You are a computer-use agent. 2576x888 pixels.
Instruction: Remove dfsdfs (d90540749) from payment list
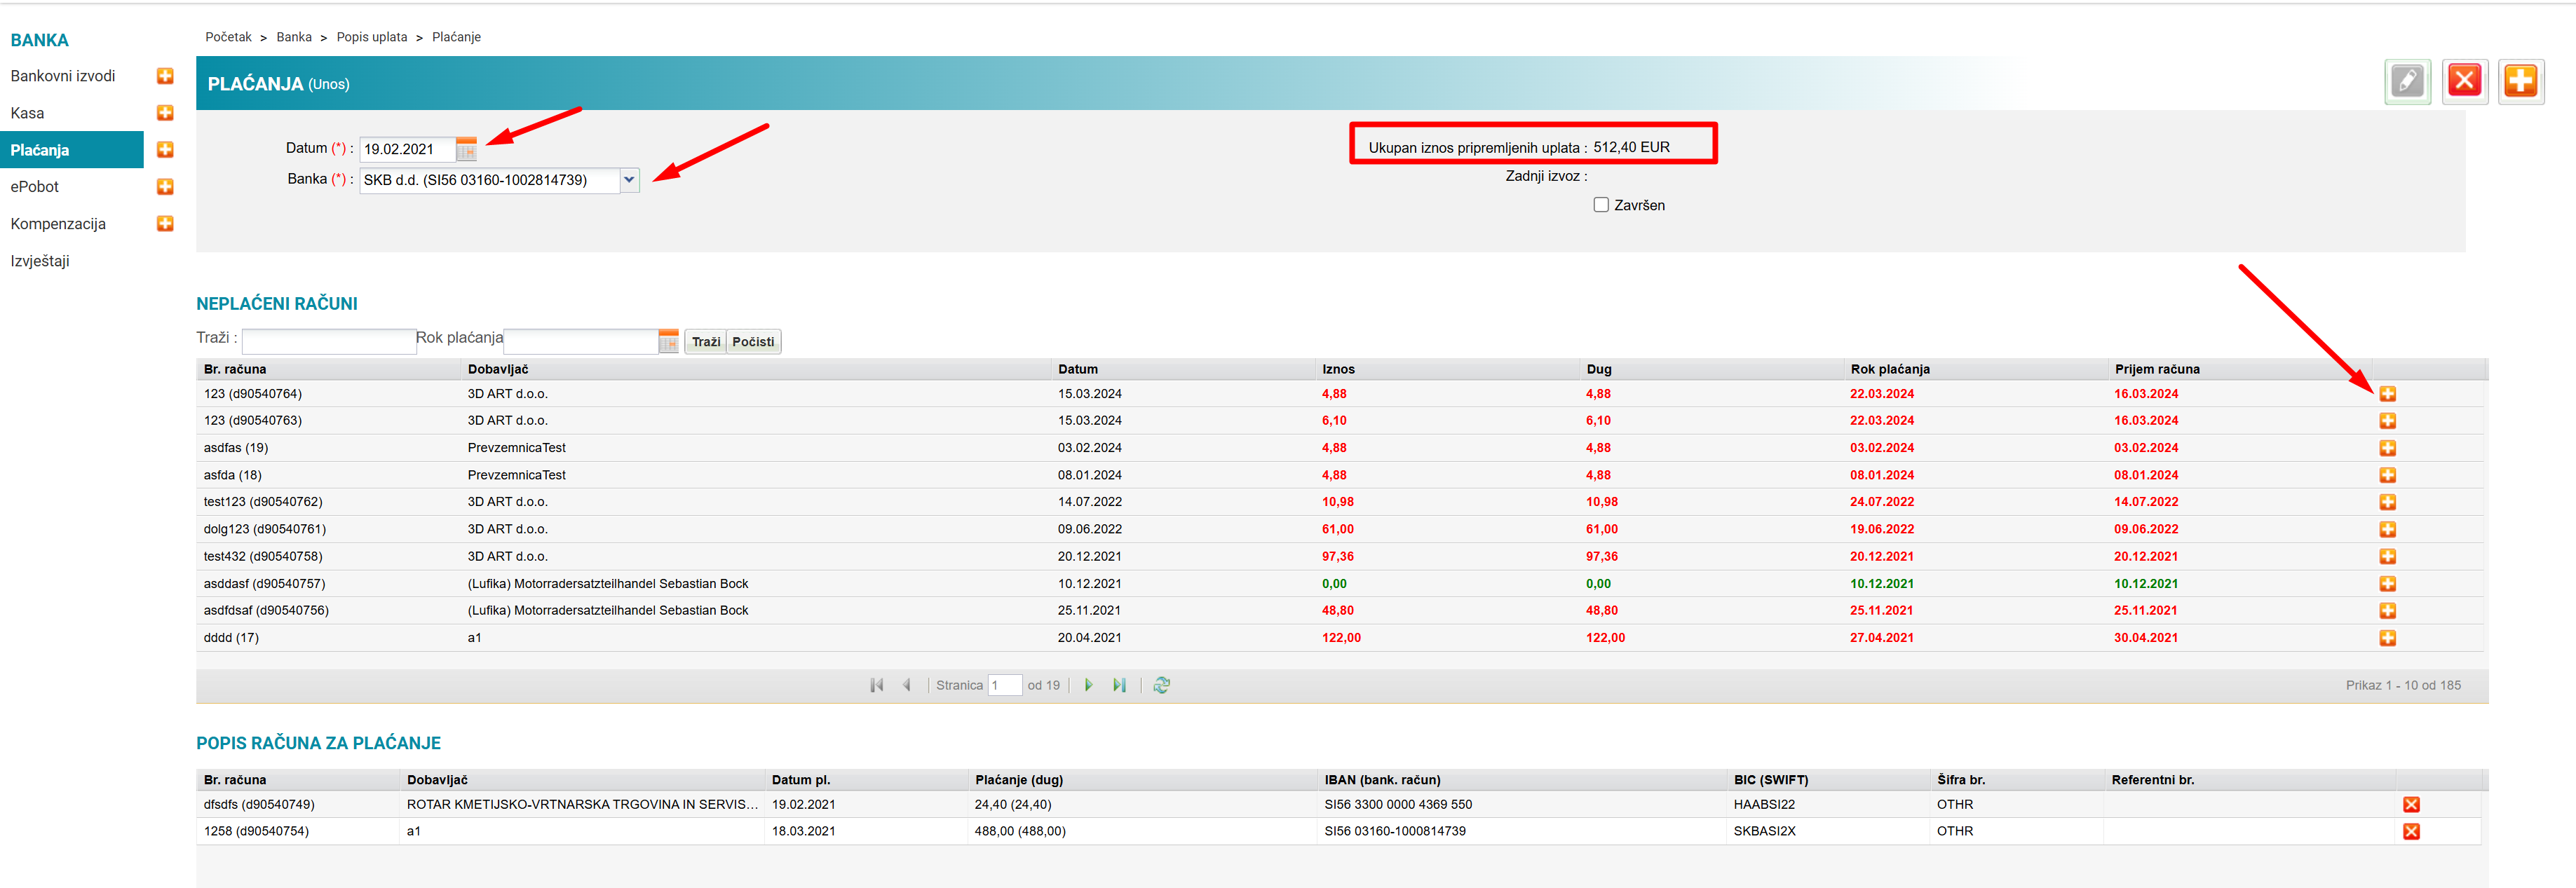point(2411,805)
